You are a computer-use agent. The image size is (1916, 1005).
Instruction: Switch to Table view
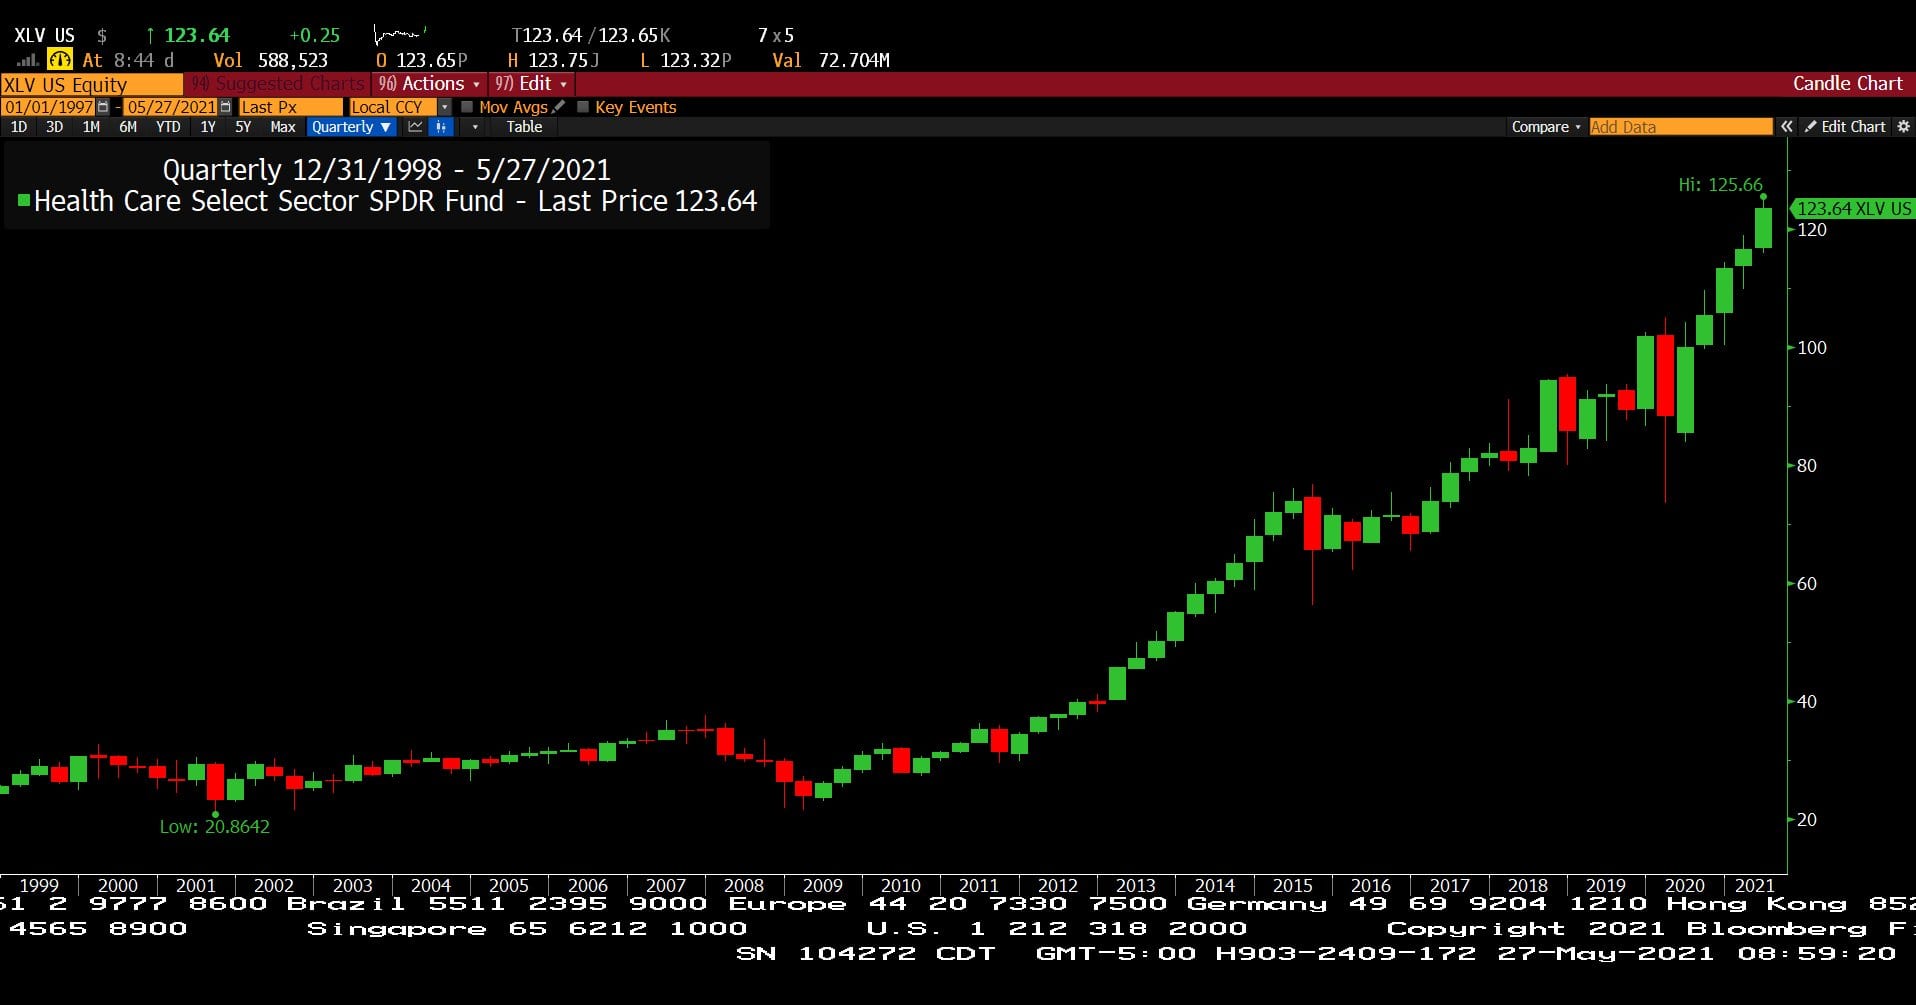524,127
